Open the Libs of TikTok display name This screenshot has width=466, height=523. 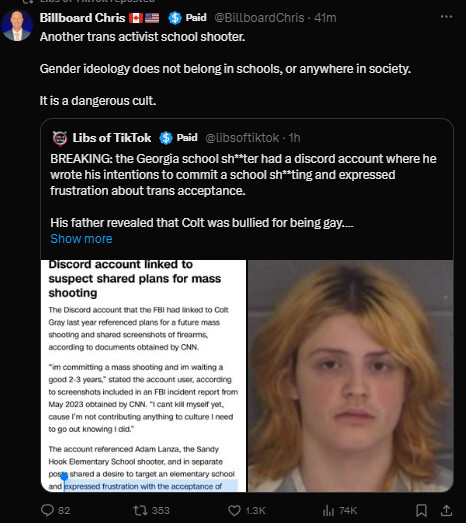[112, 138]
